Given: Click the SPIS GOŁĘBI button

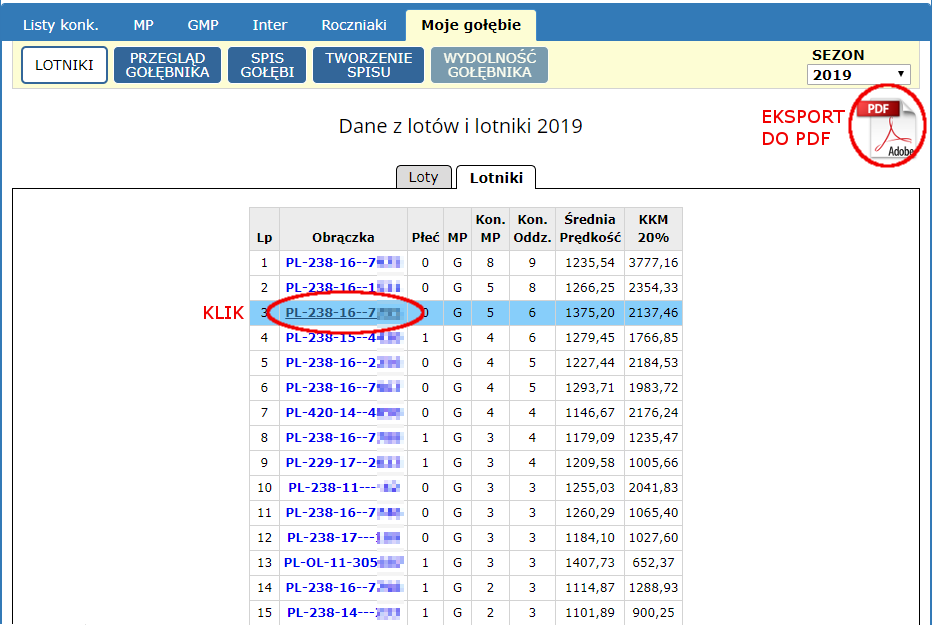Looking at the screenshot, I should pos(267,65).
